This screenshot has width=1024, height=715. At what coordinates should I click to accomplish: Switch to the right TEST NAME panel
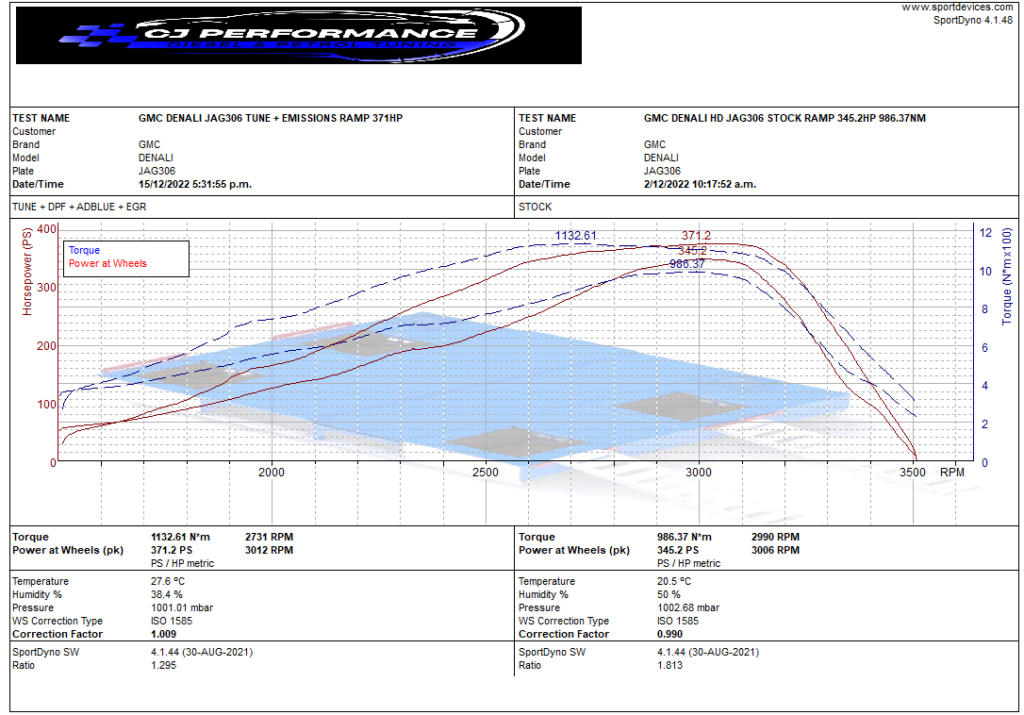(547, 117)
